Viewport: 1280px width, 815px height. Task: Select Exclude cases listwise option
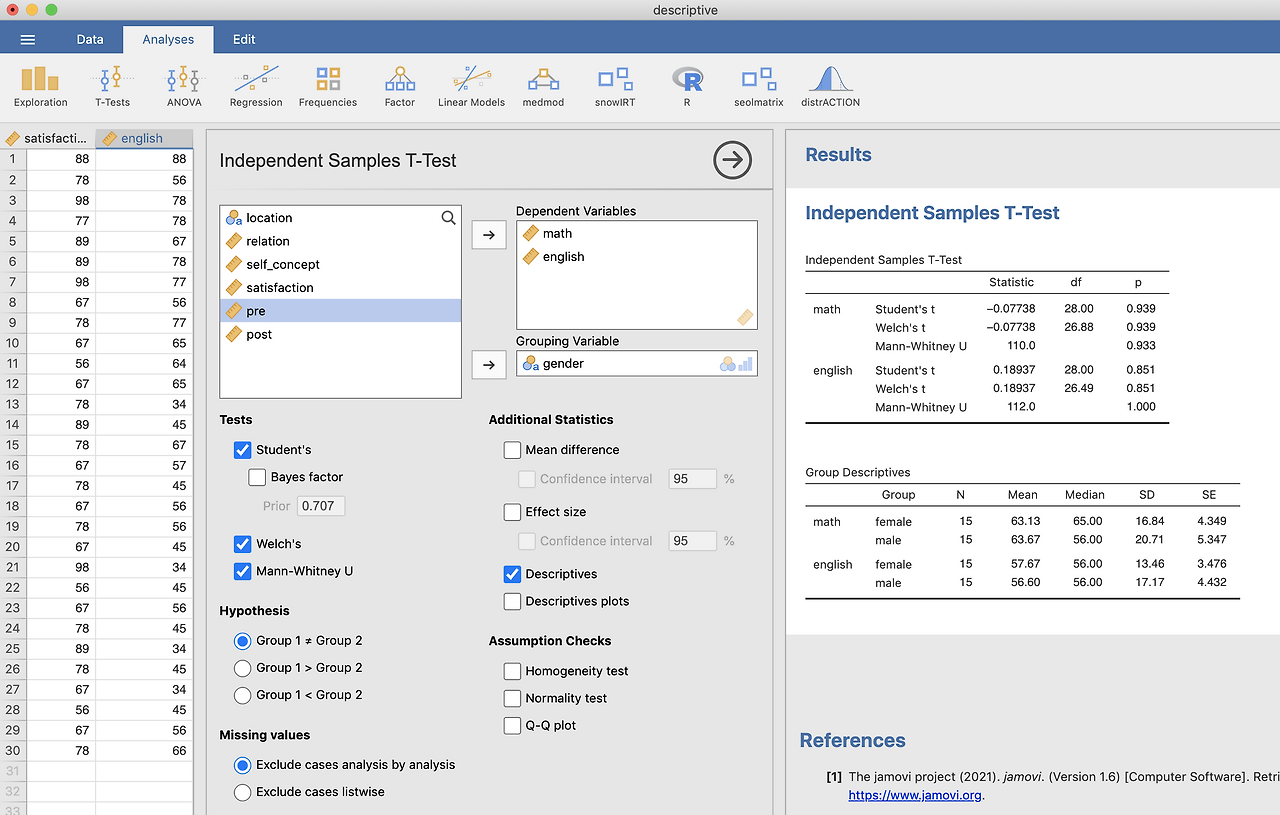tap(242, 792)
